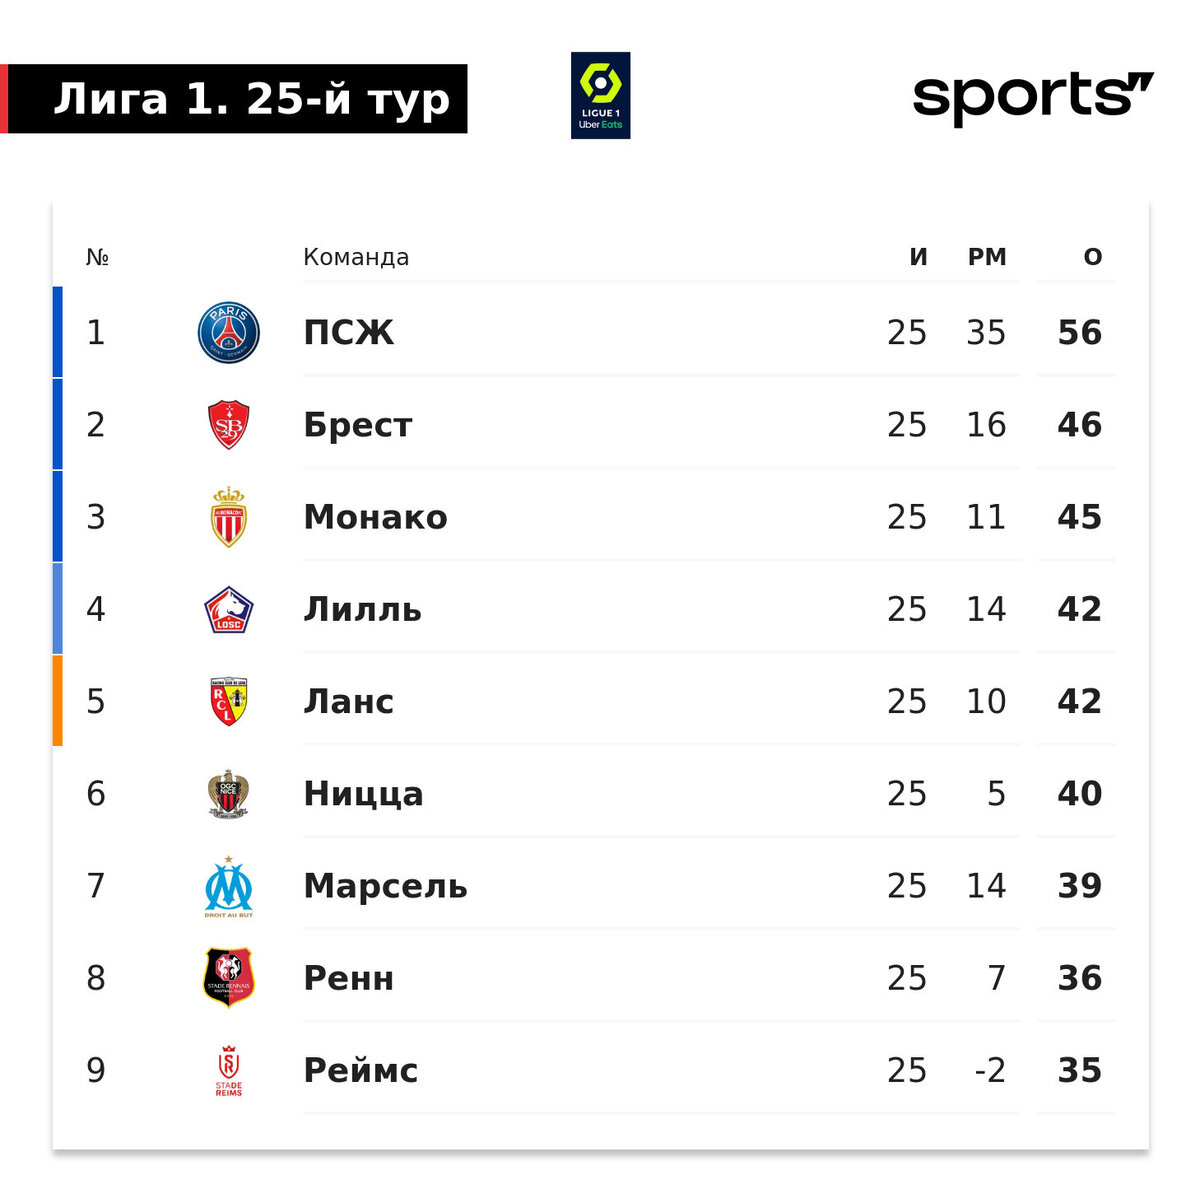The image size is (1200, 1189).
Task: Select the Команда column header
Action: (356, 257)
